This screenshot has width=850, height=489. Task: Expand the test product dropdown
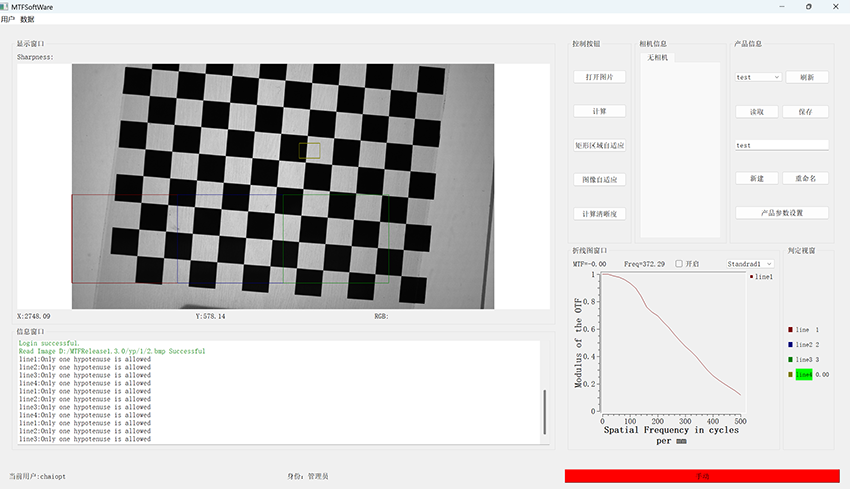(758, 77)
